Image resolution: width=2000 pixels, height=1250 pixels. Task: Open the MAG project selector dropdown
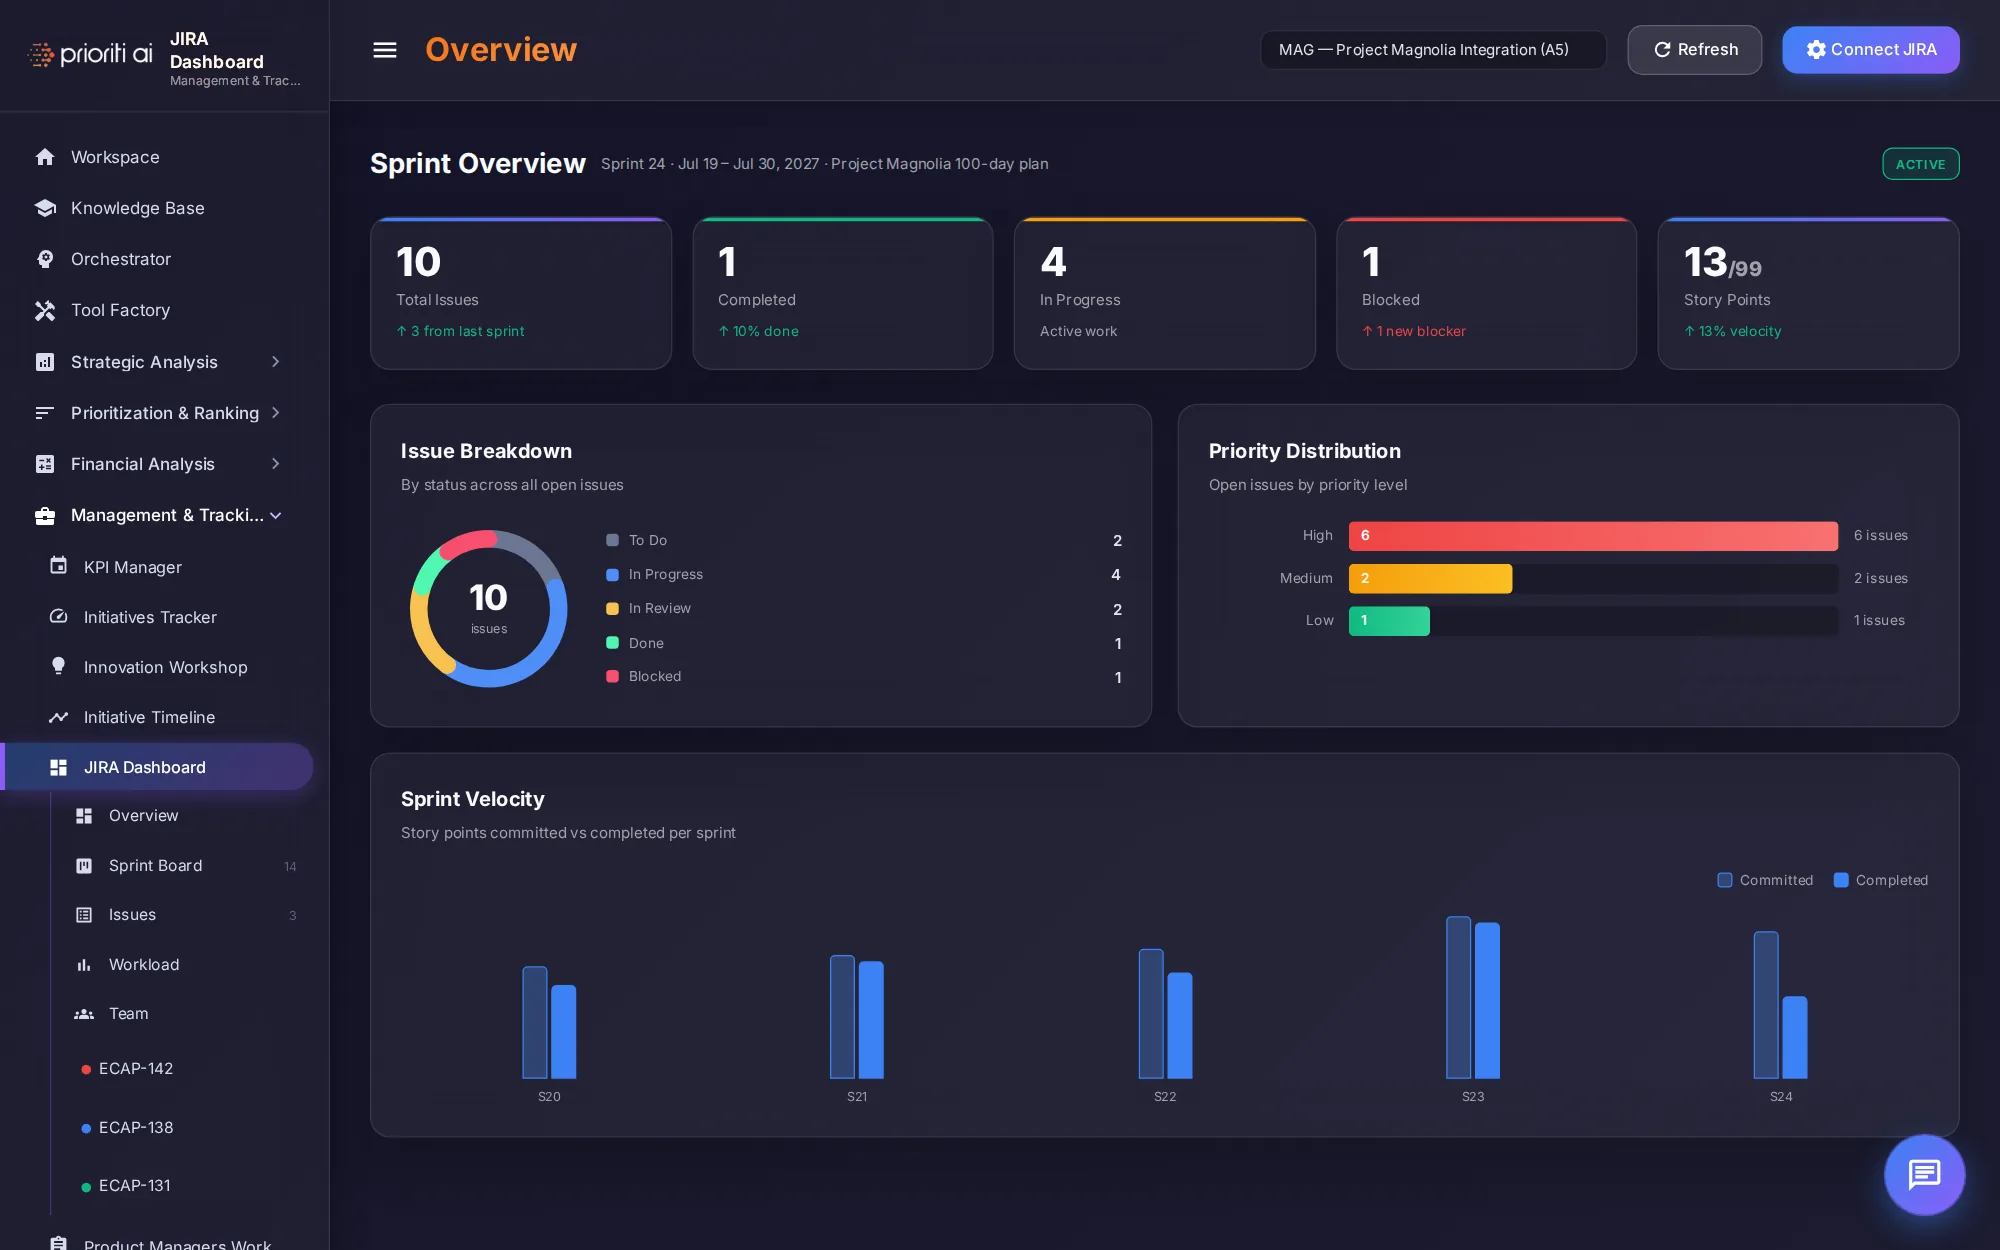(x=1433, y=50)
